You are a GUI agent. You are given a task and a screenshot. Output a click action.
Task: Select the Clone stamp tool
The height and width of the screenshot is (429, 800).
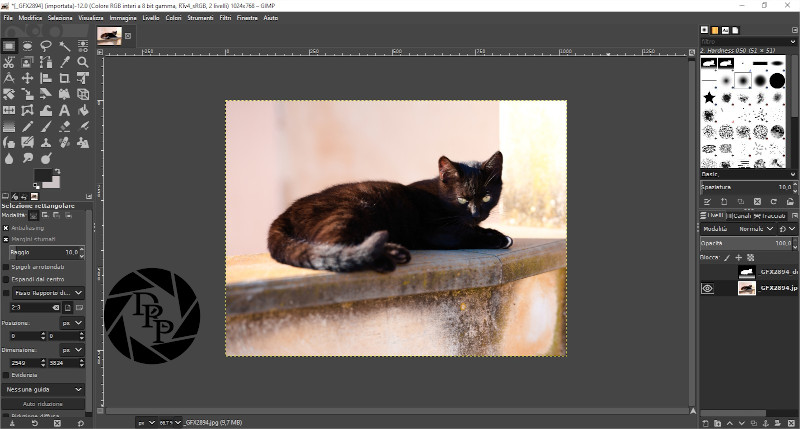(46, 142)
